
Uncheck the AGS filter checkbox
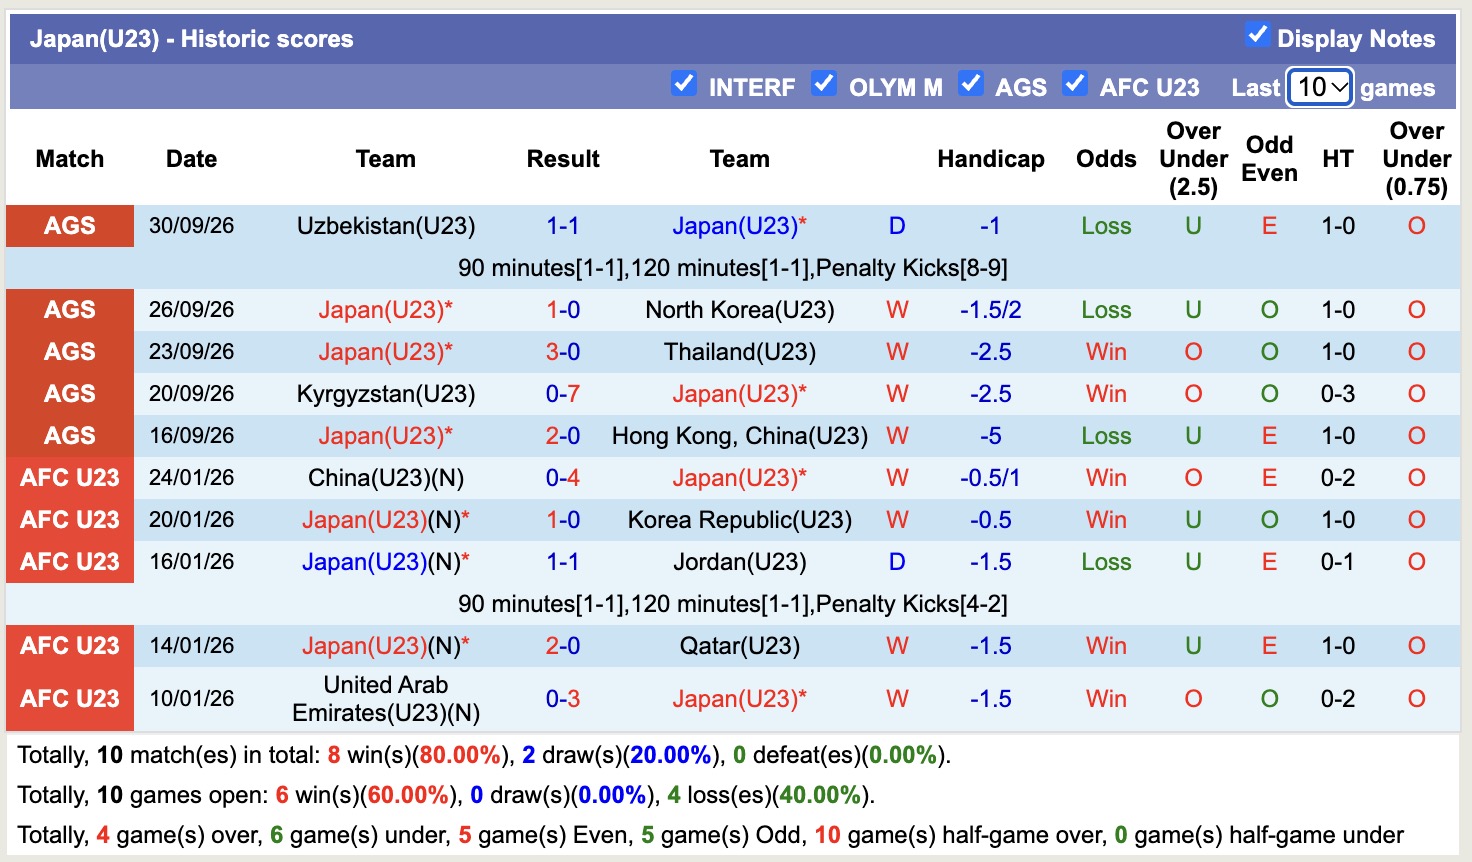[x=971, y=83]
